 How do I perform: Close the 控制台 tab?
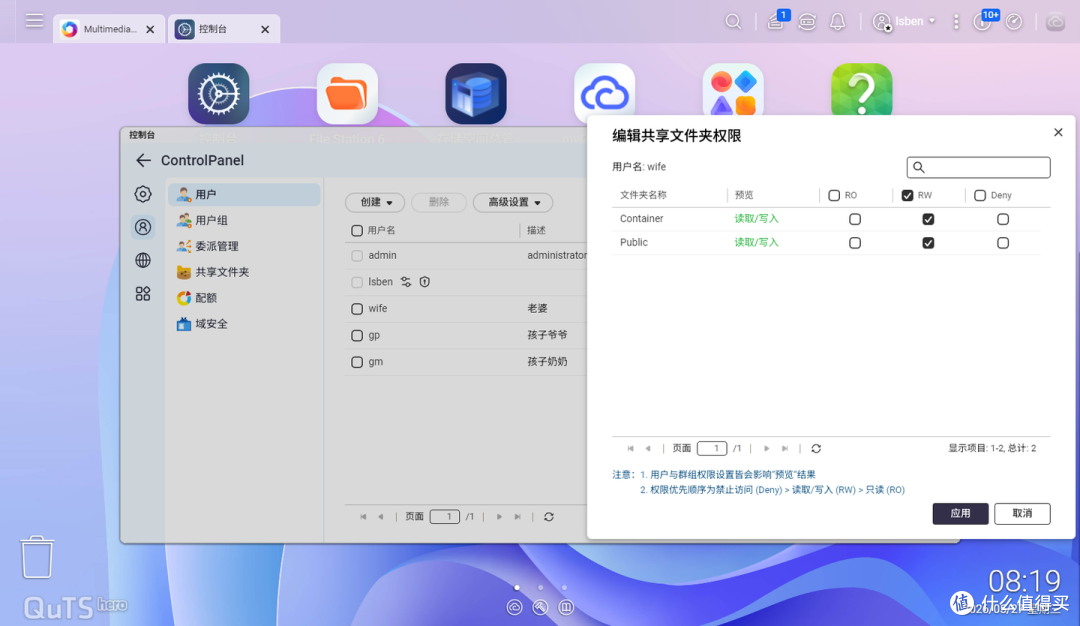coord(265,30)
